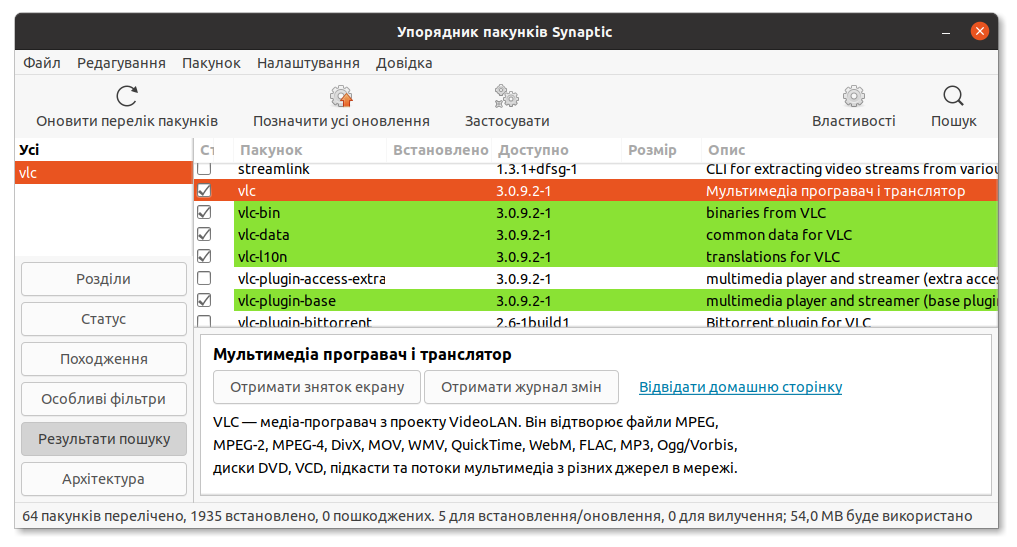Click 'common data for VLC' description
This screenshot has height=547, width=1017.
coord(779,235)
